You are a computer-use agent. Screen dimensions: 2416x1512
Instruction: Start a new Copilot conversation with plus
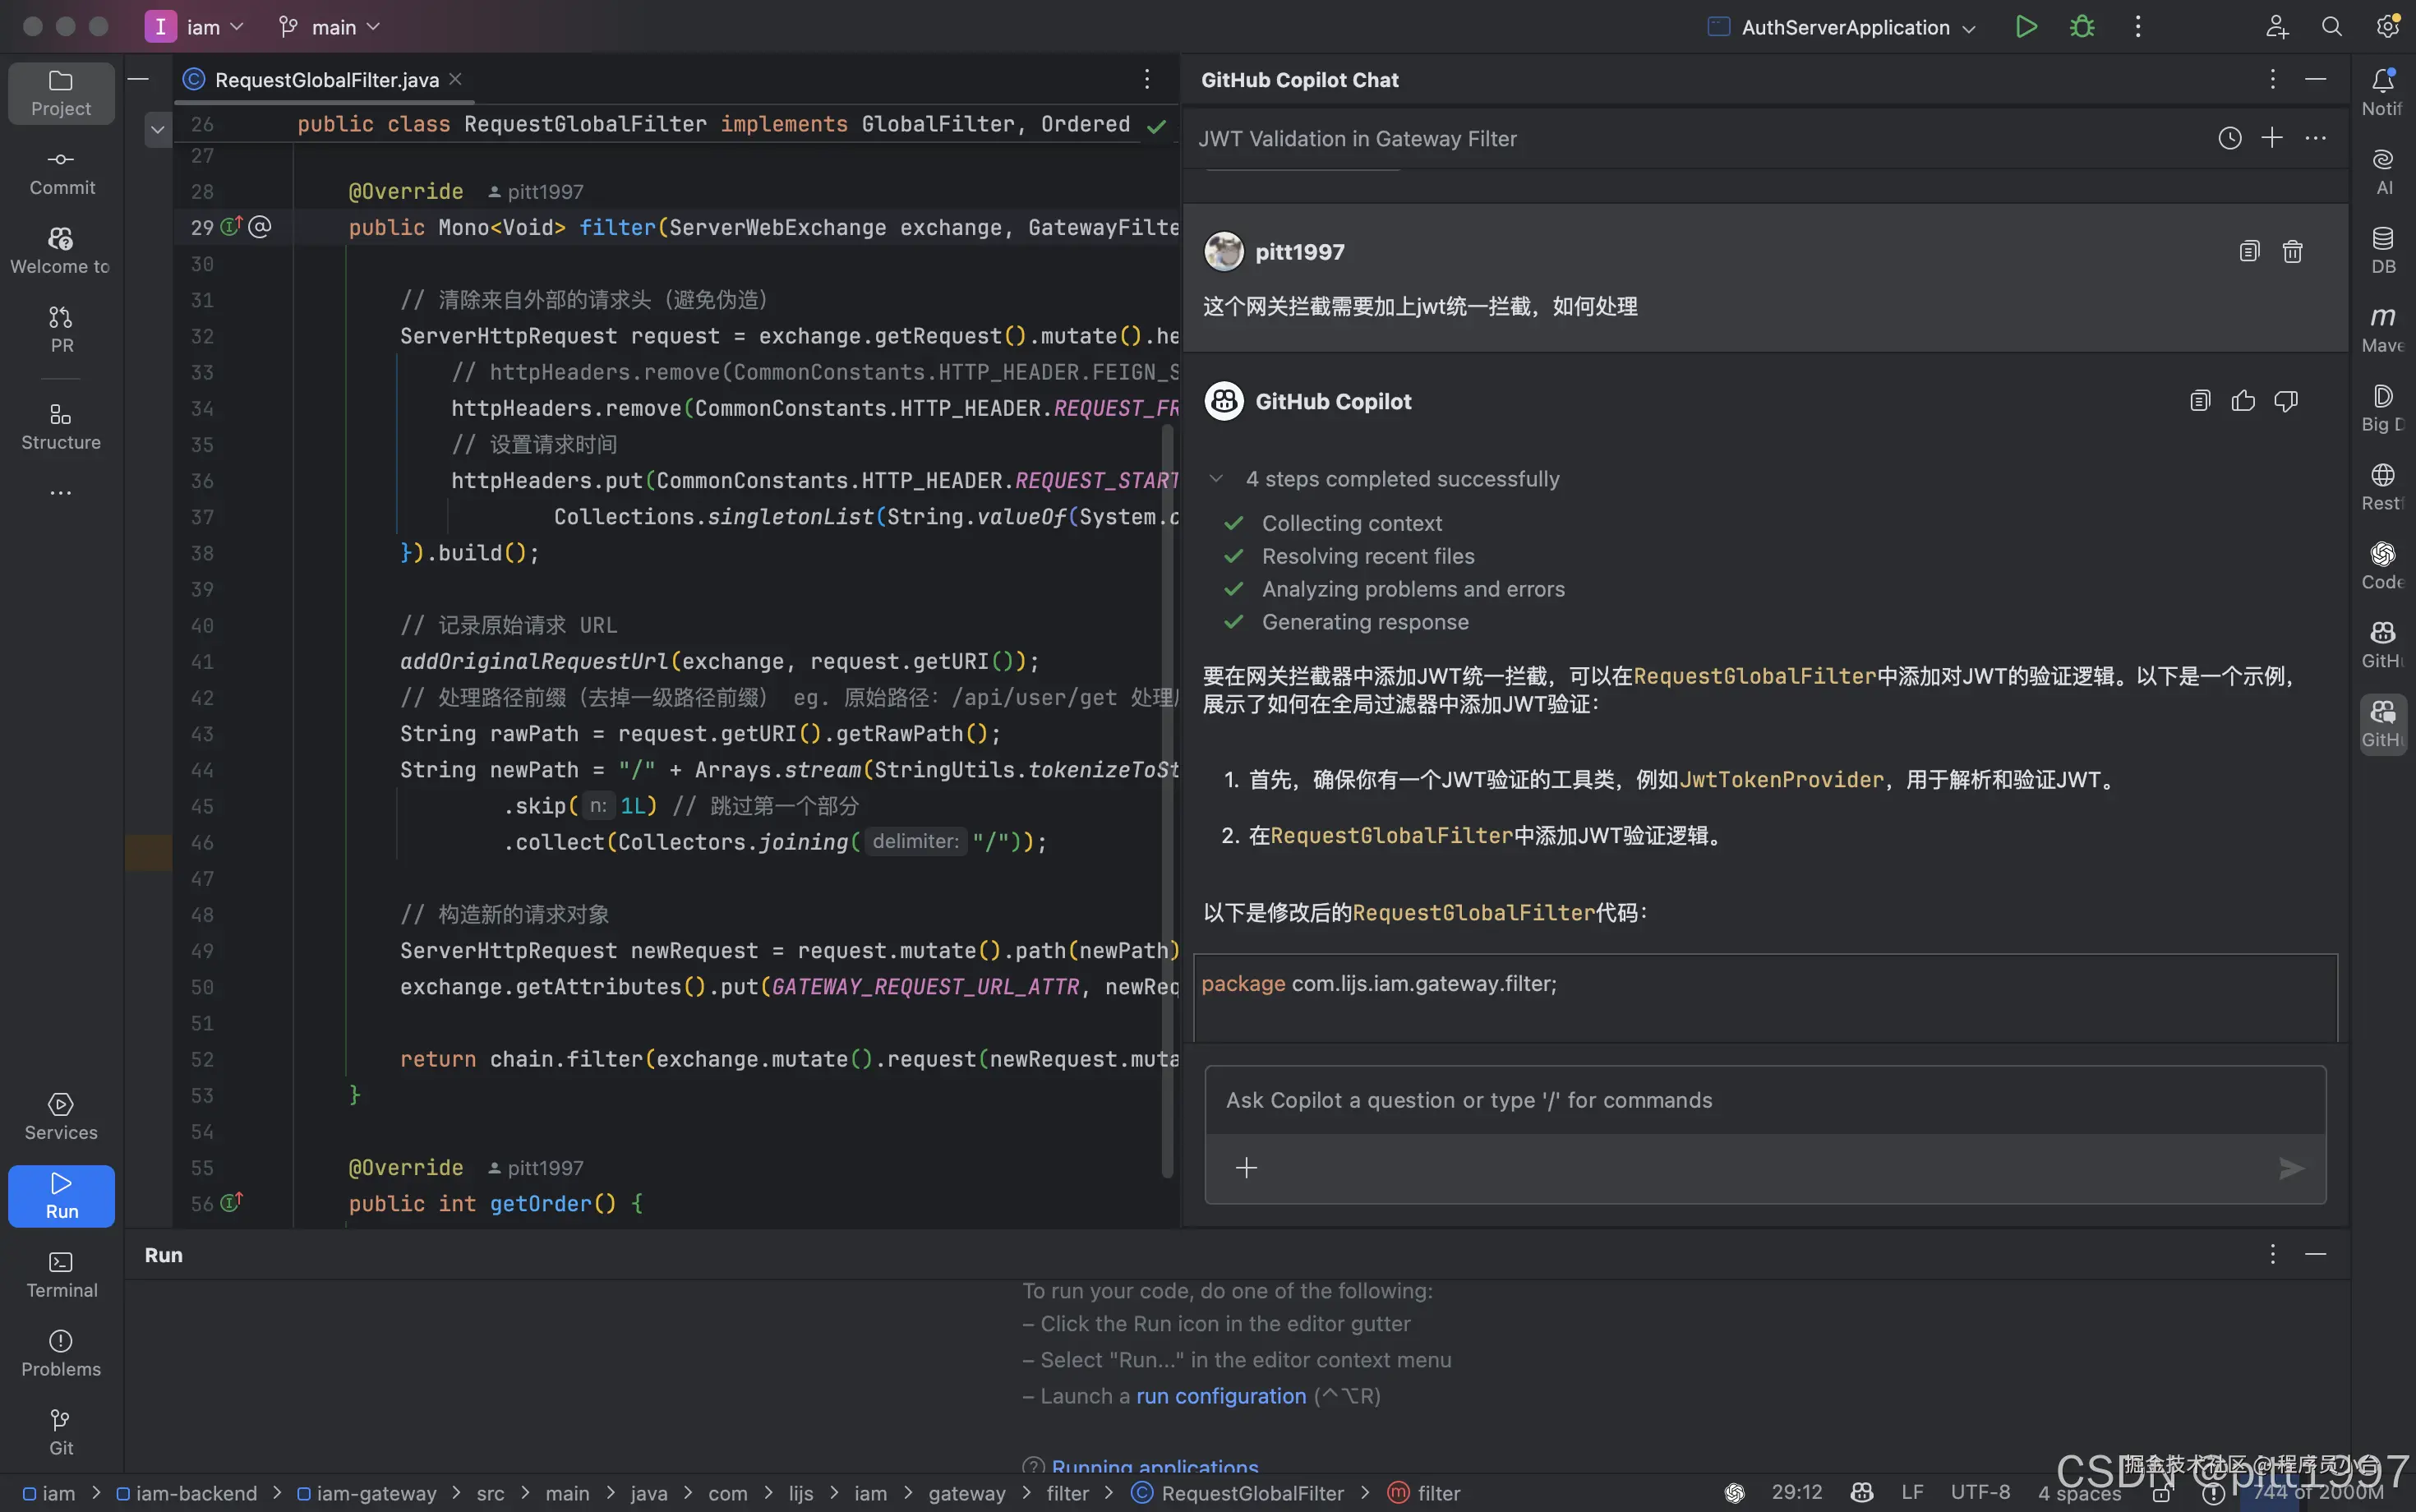click(x=2272, y=139)
